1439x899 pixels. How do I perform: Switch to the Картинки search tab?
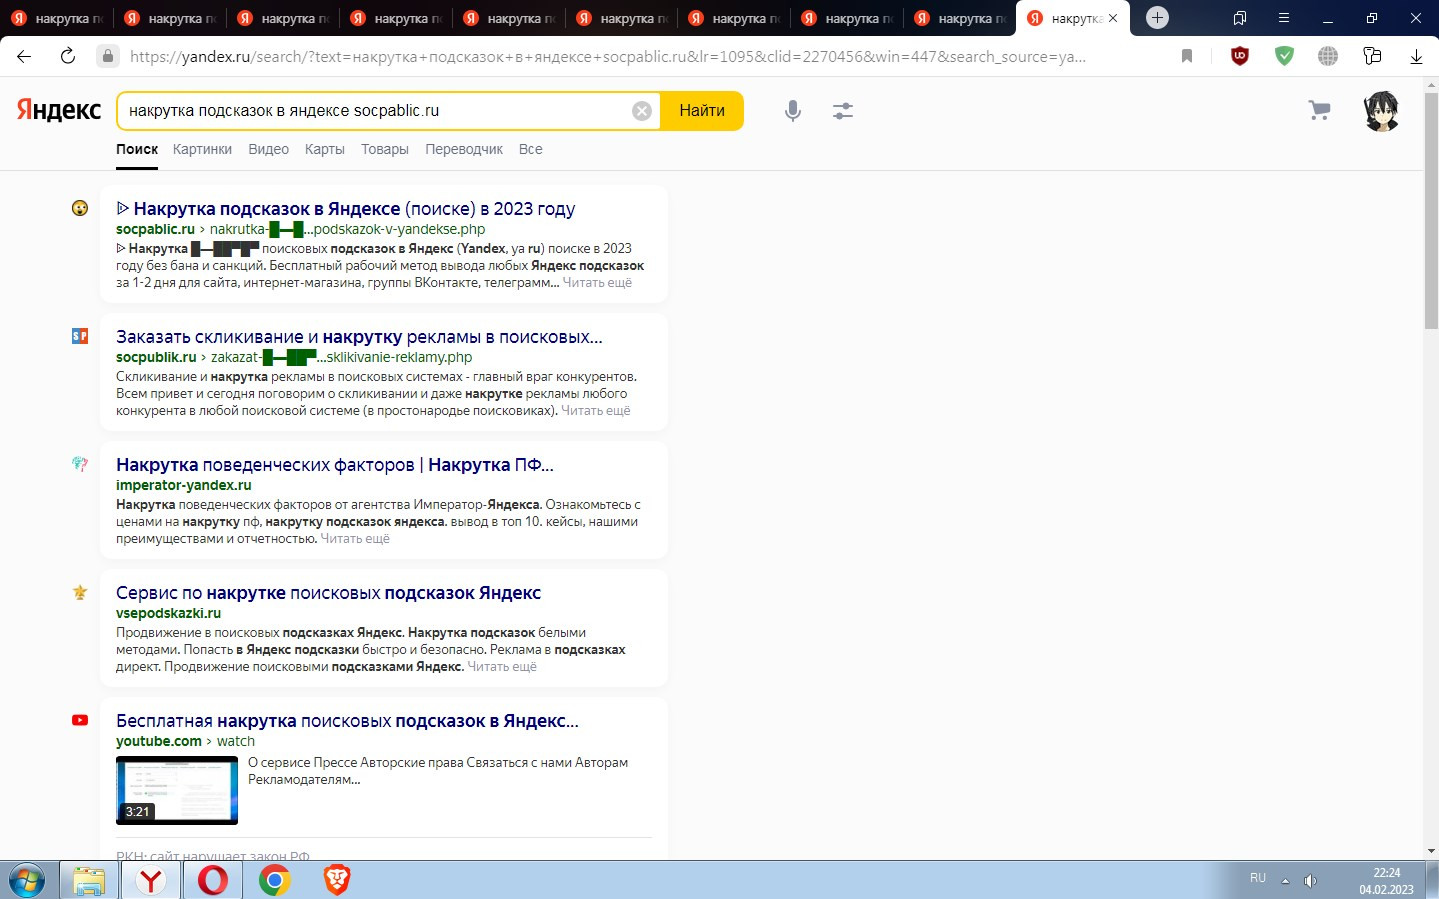point(202,149)
